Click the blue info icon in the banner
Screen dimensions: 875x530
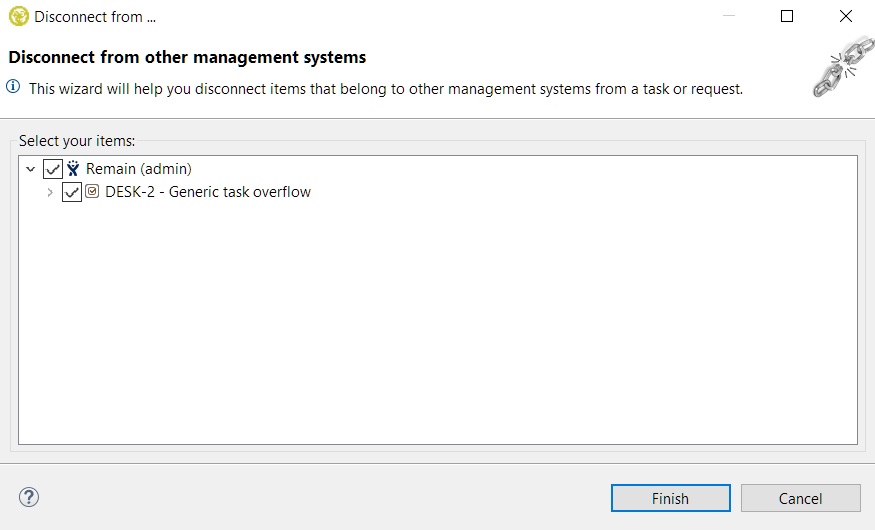click(14, 88)
